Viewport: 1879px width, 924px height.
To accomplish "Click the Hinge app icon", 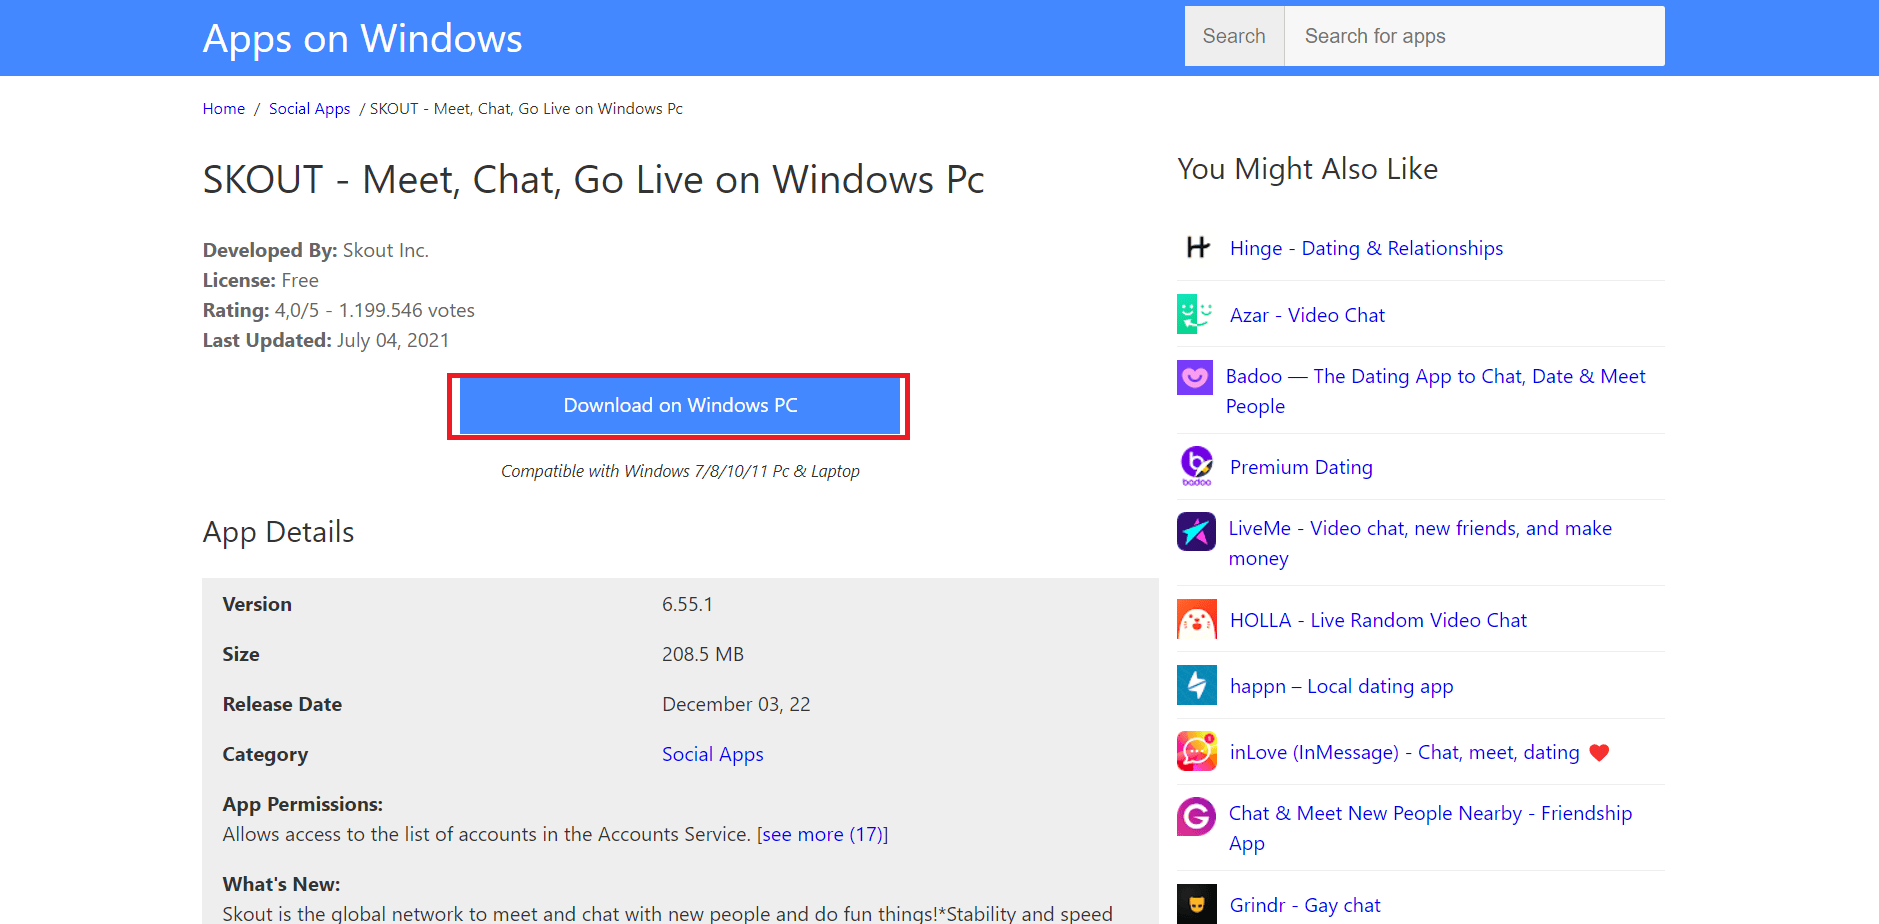I will tap(1197, 247).
